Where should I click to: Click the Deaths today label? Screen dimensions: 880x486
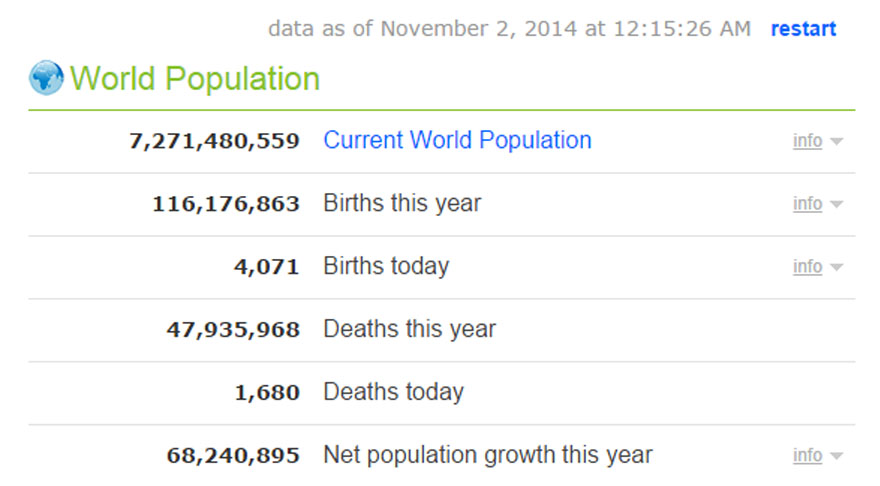pos(394,392)
